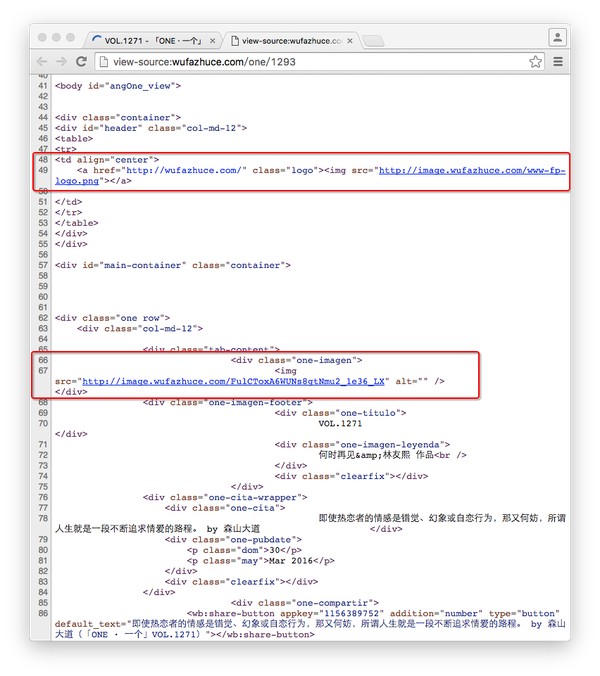Viewport: 600px width, 676px height.
Task: Open the Chrome hamburger menu
Action: (x=558, y=61)
